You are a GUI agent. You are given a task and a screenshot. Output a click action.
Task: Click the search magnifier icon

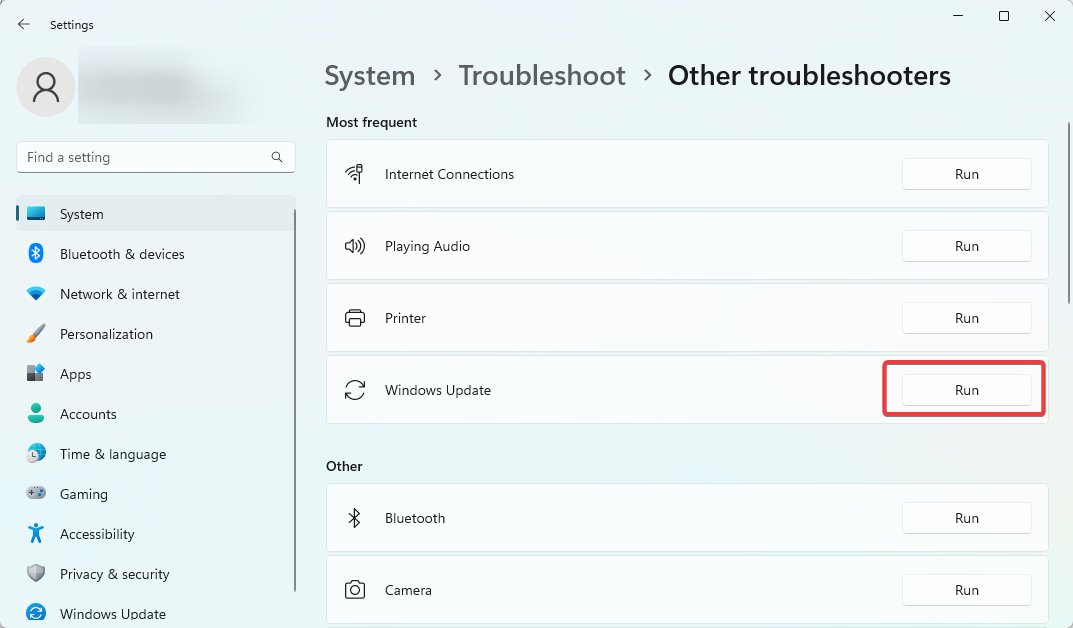point(277,157)
